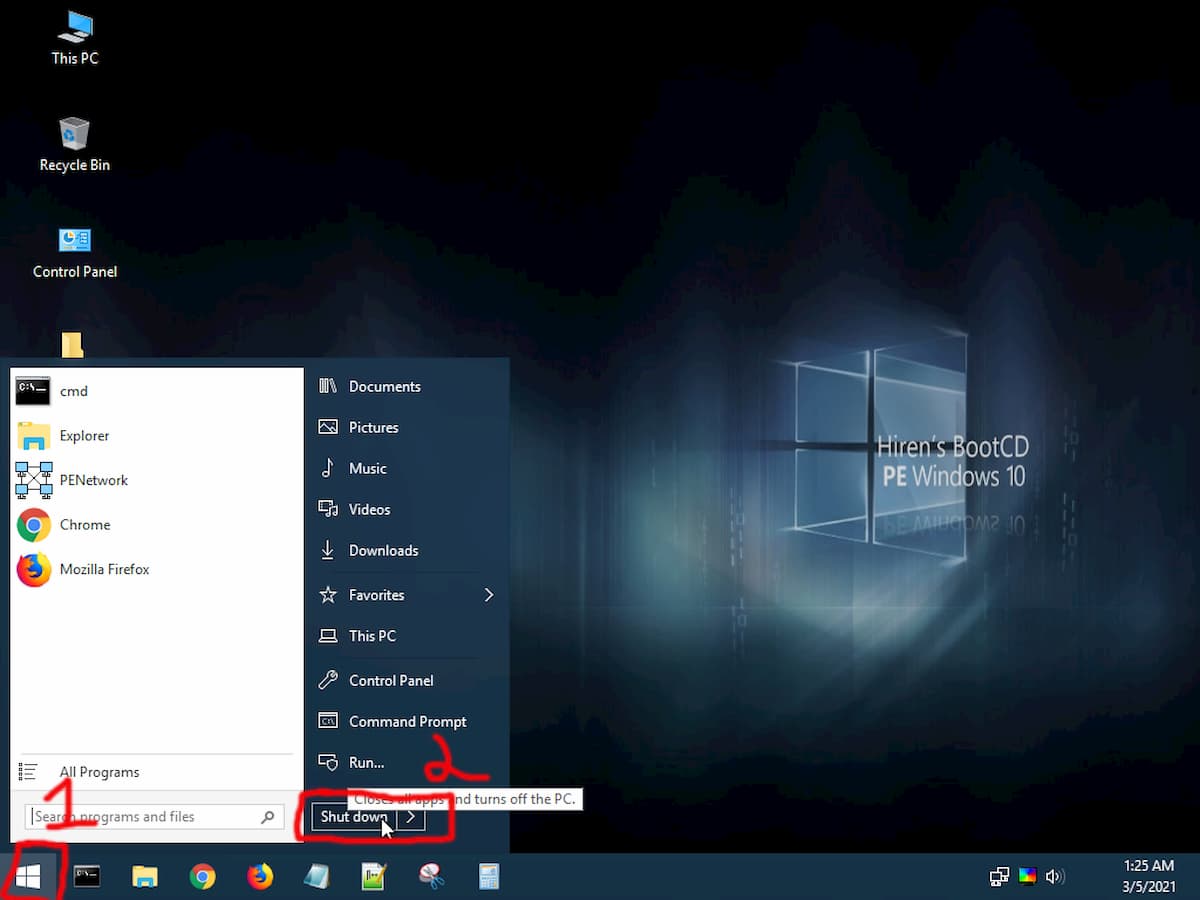Open the File Explorer icon on the taskbar

pos(145,877)
